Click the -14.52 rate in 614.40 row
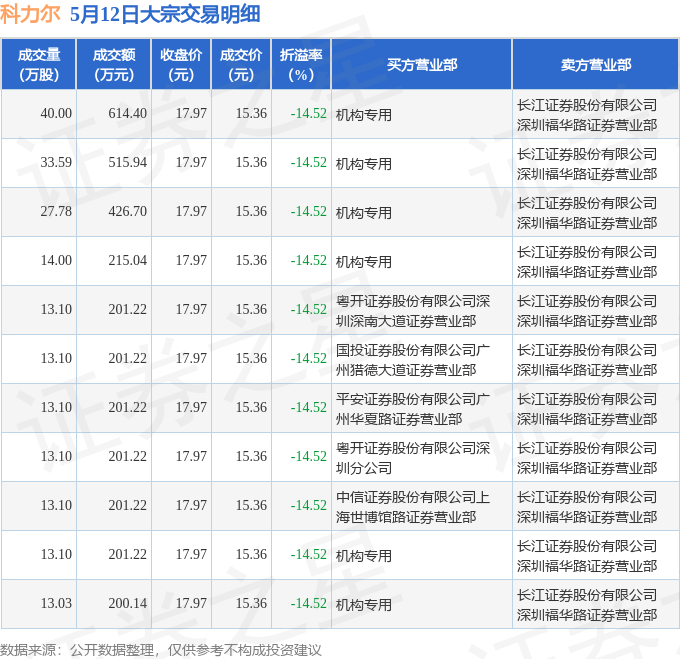The width and height of the screenshot is (680, 659). click(308, 114)
